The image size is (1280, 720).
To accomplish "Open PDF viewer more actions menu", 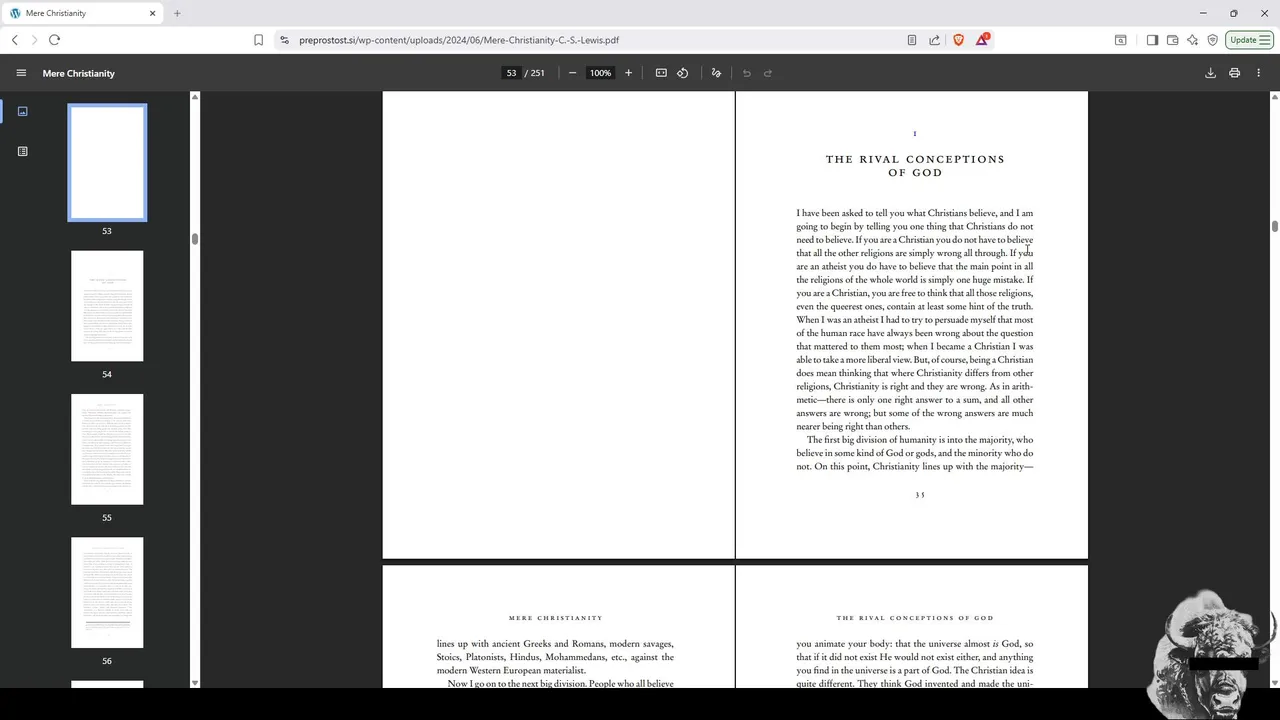I will 1258,73.
